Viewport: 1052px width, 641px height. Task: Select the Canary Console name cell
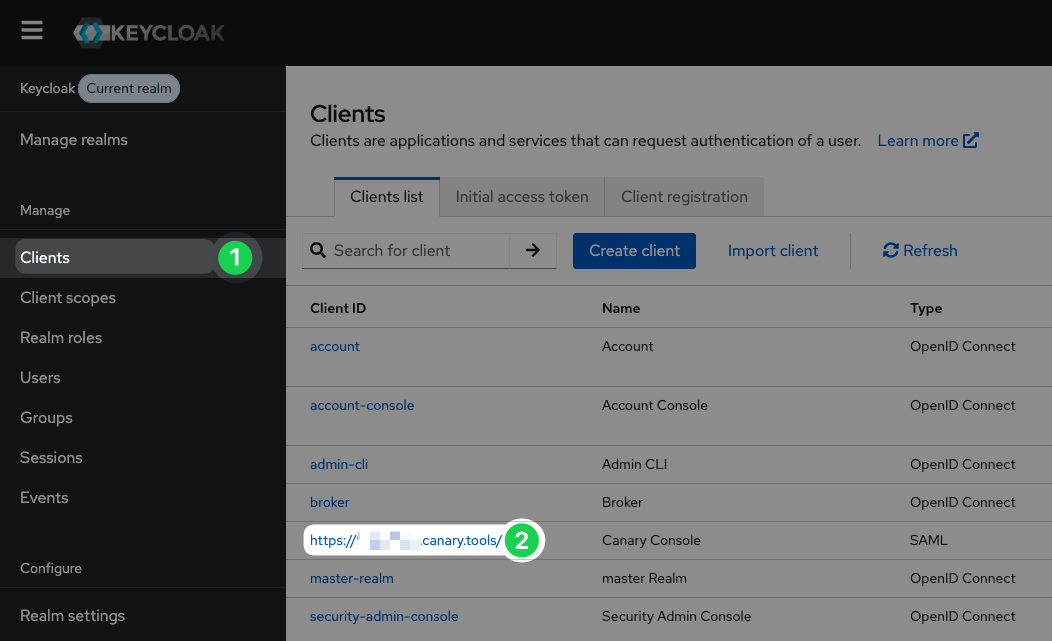[x=651, y=540]
